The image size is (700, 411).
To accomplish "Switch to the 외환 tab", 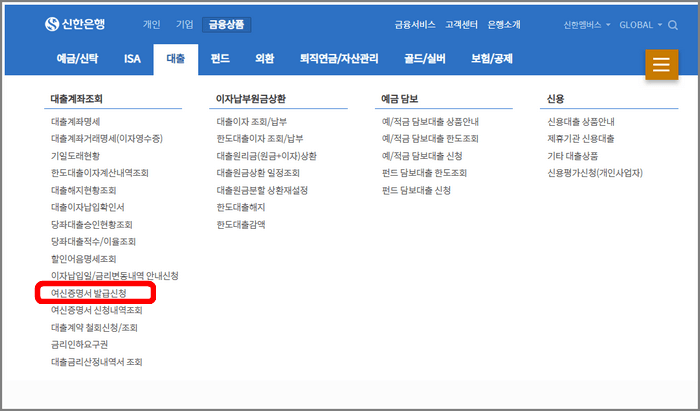I will point(264,58).
